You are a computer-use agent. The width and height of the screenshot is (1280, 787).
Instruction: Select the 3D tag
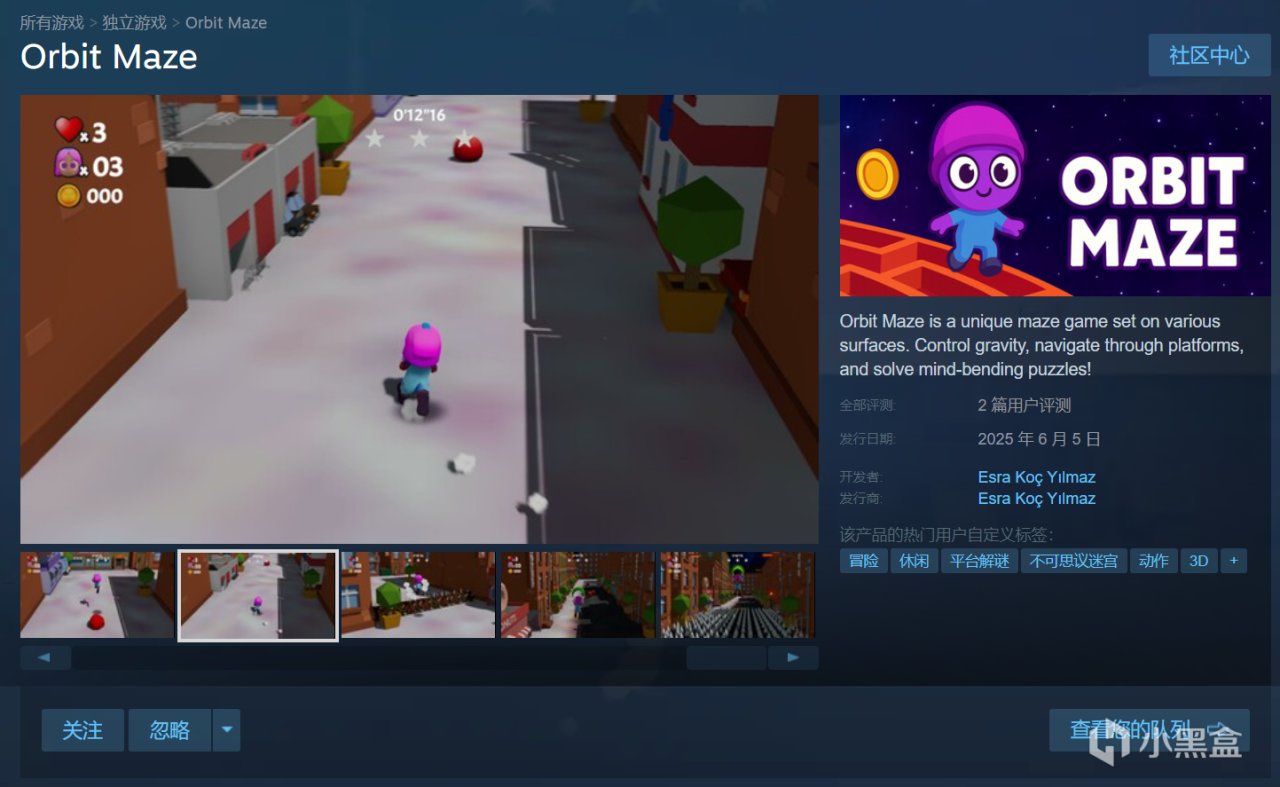pyautogui.click(x=1198, y=561)
